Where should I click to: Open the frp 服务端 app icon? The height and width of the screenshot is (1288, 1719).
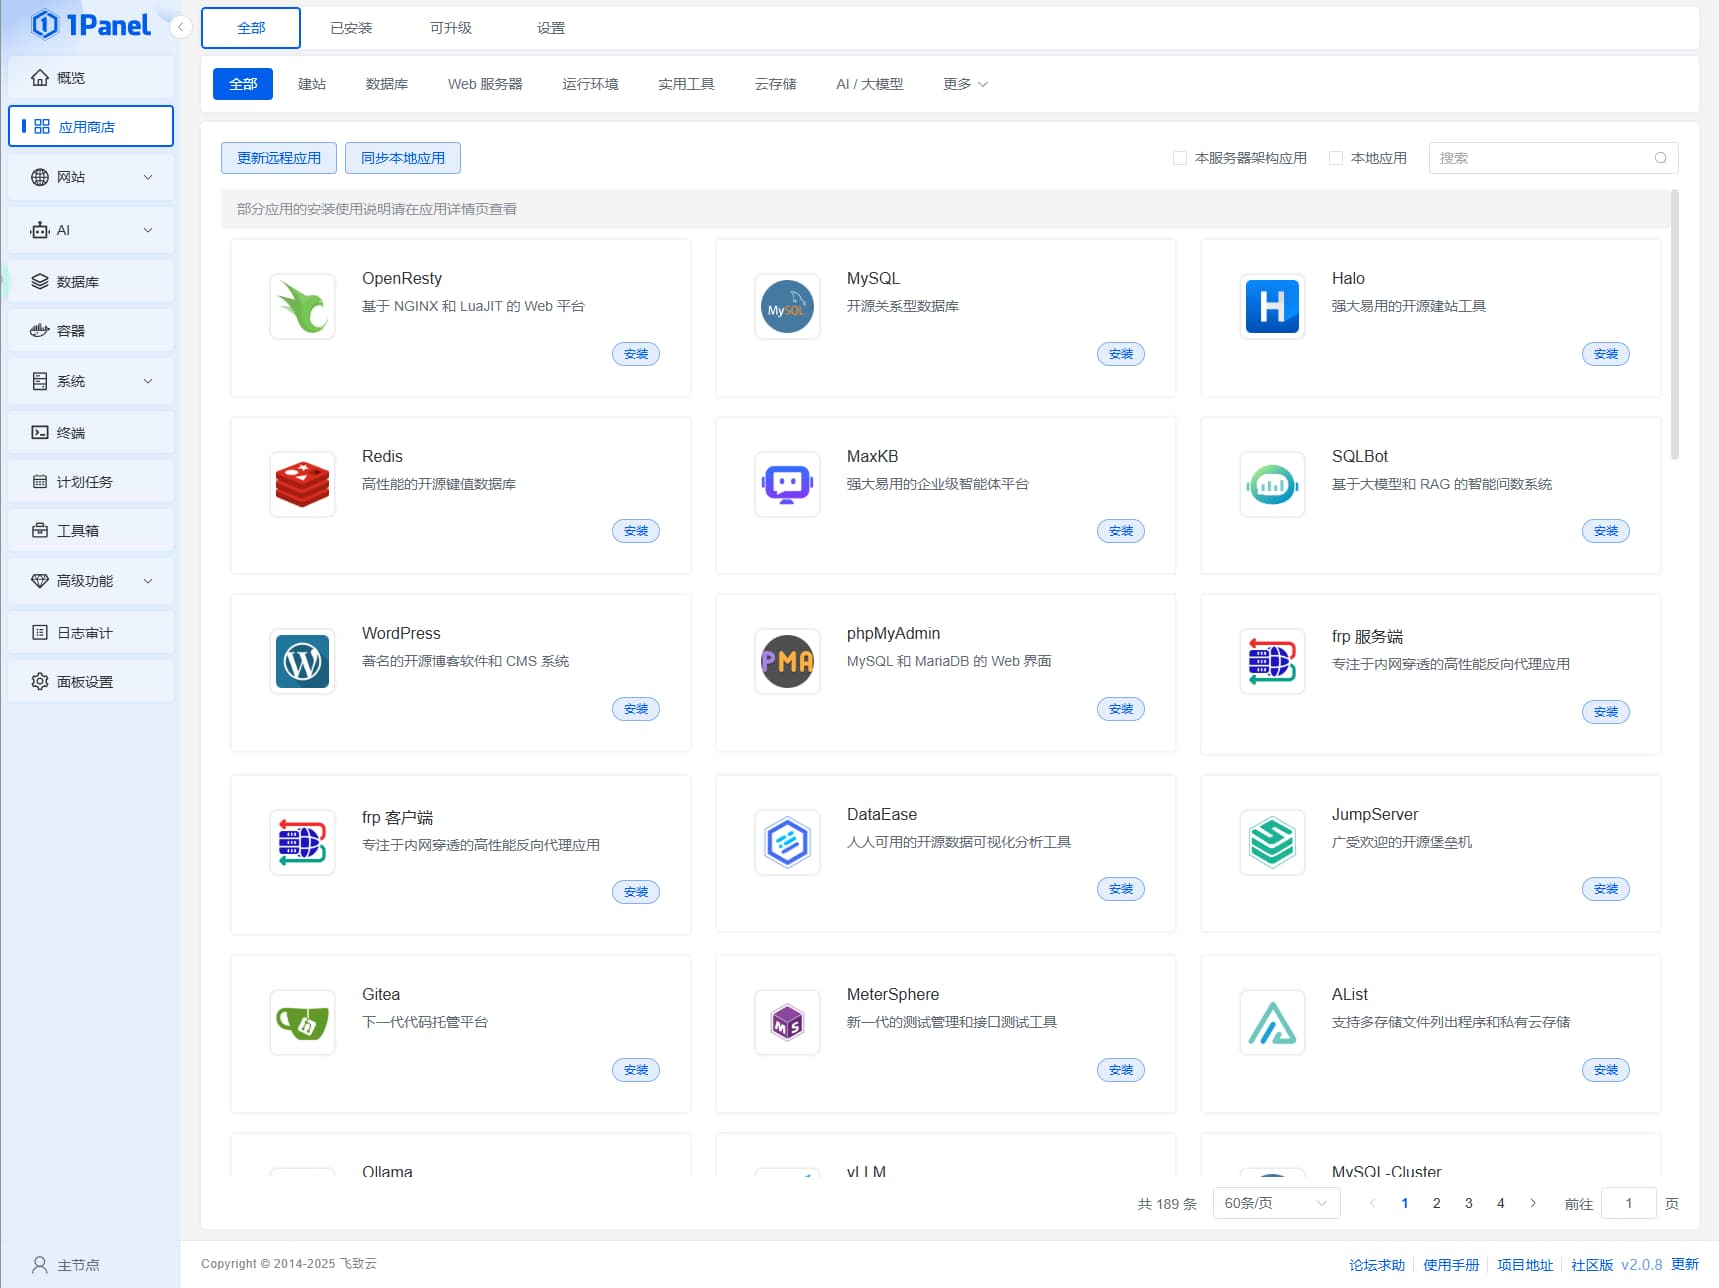click(x=1272, y=661)
